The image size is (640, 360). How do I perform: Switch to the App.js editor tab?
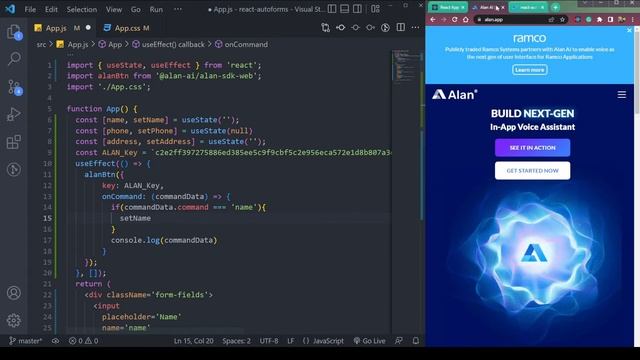pos(56,28)
